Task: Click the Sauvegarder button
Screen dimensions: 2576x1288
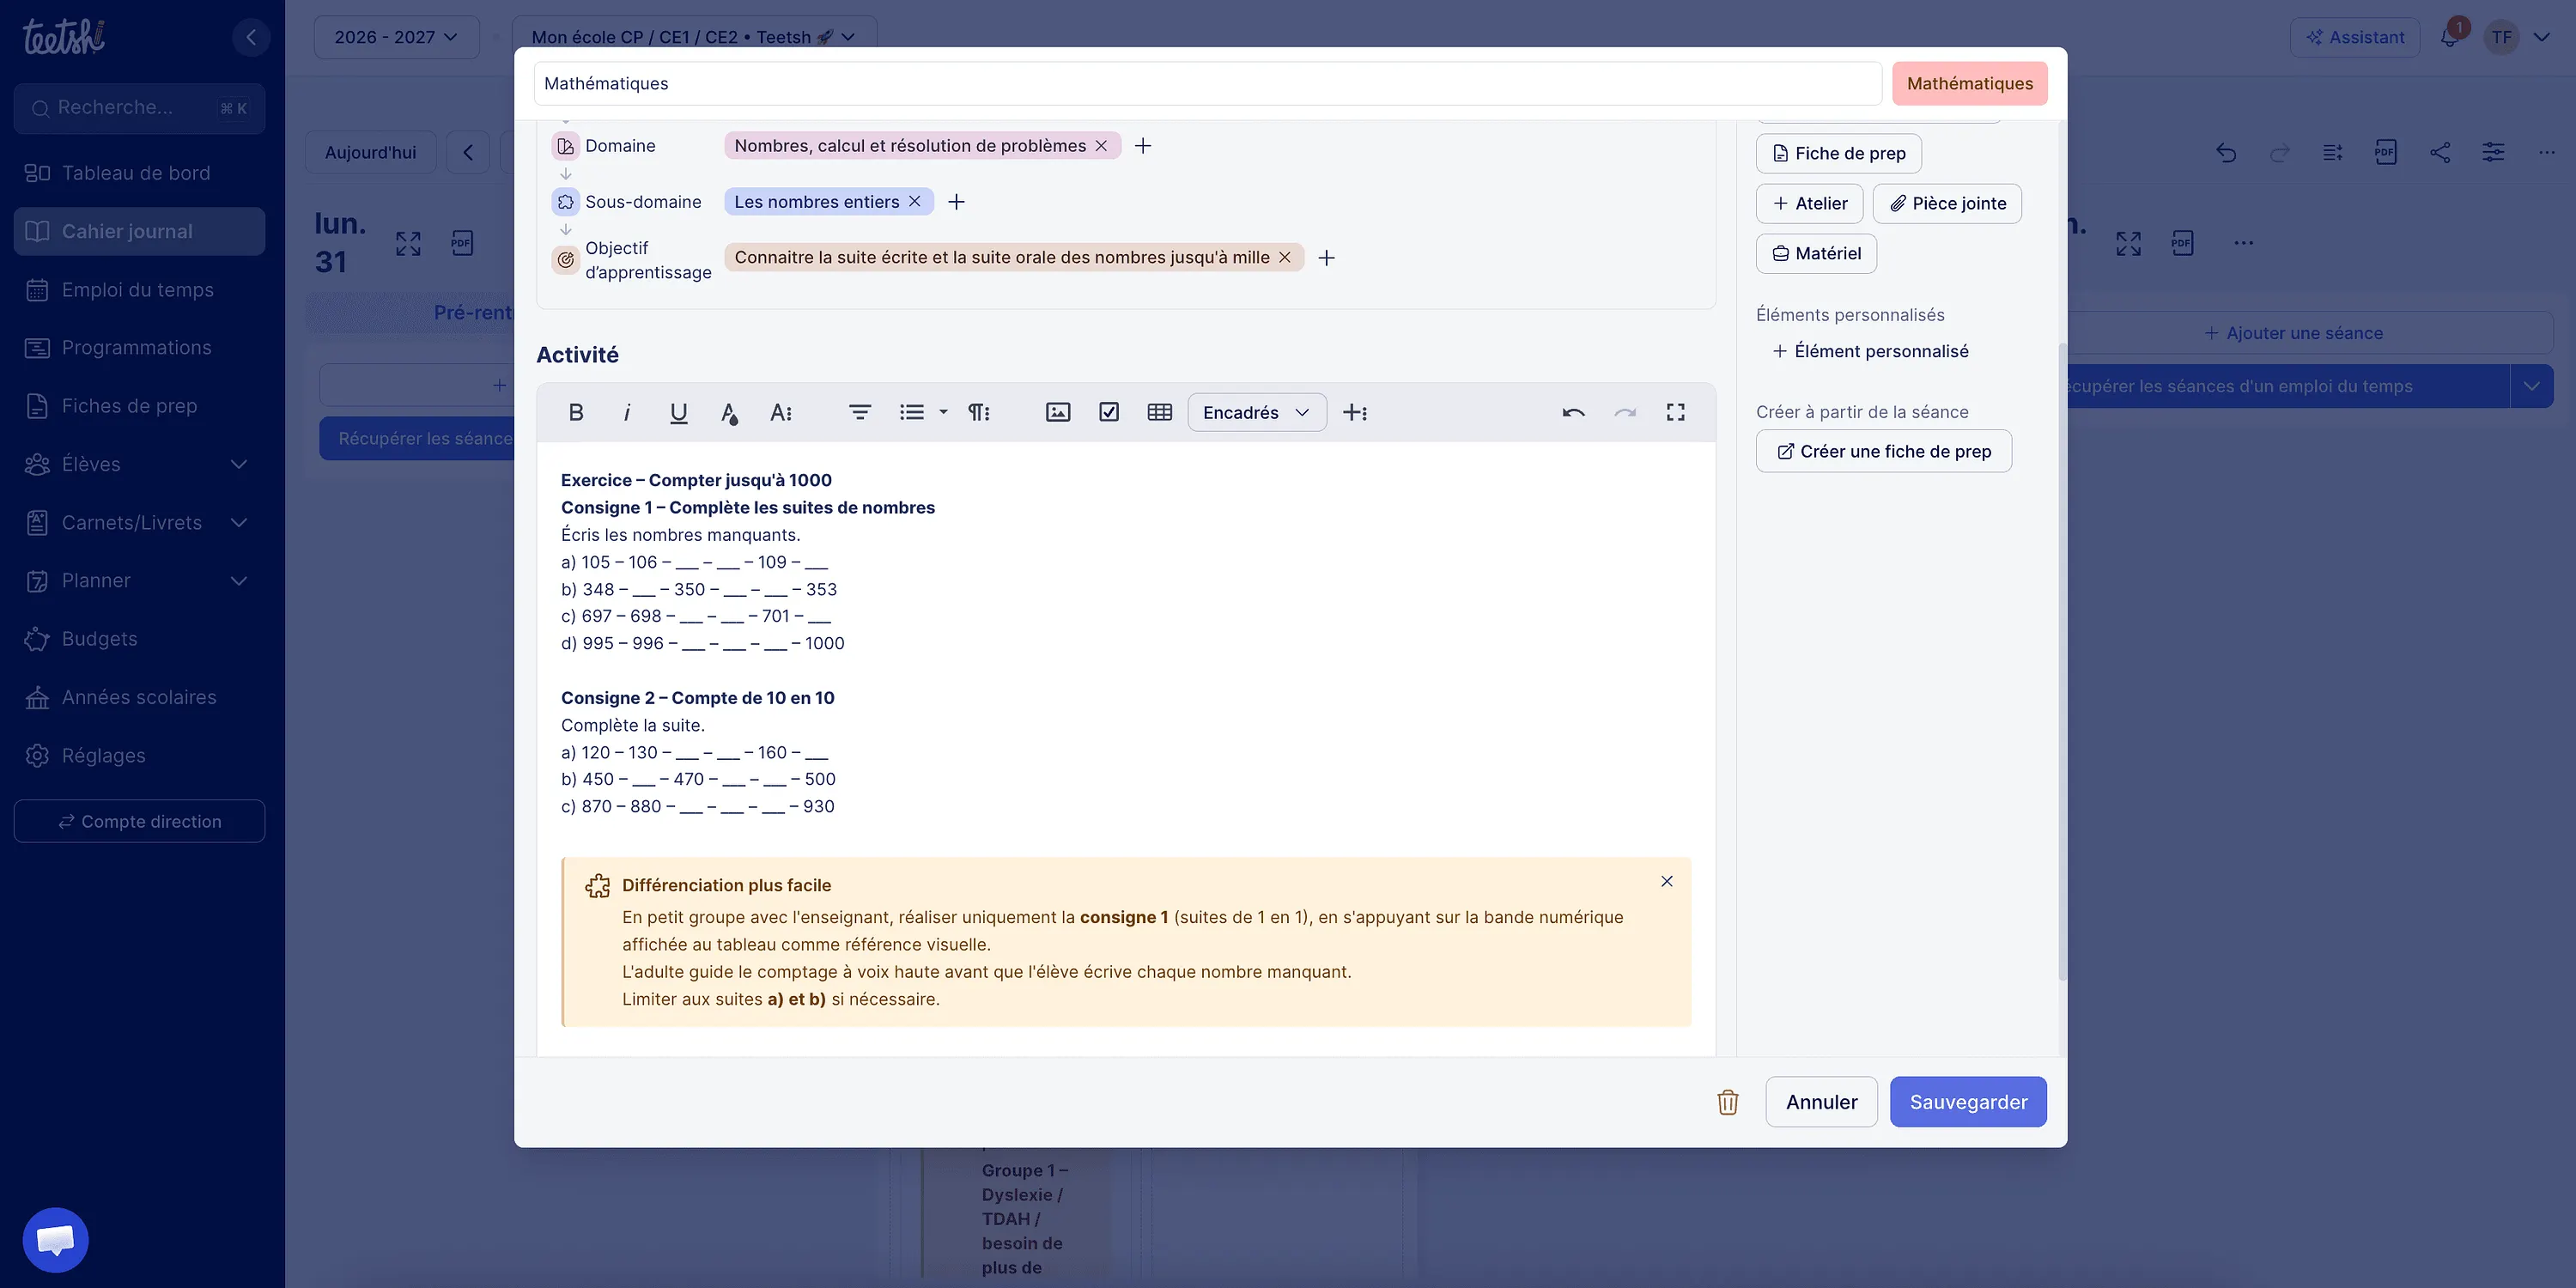Action: (x=1968, y=1102)
